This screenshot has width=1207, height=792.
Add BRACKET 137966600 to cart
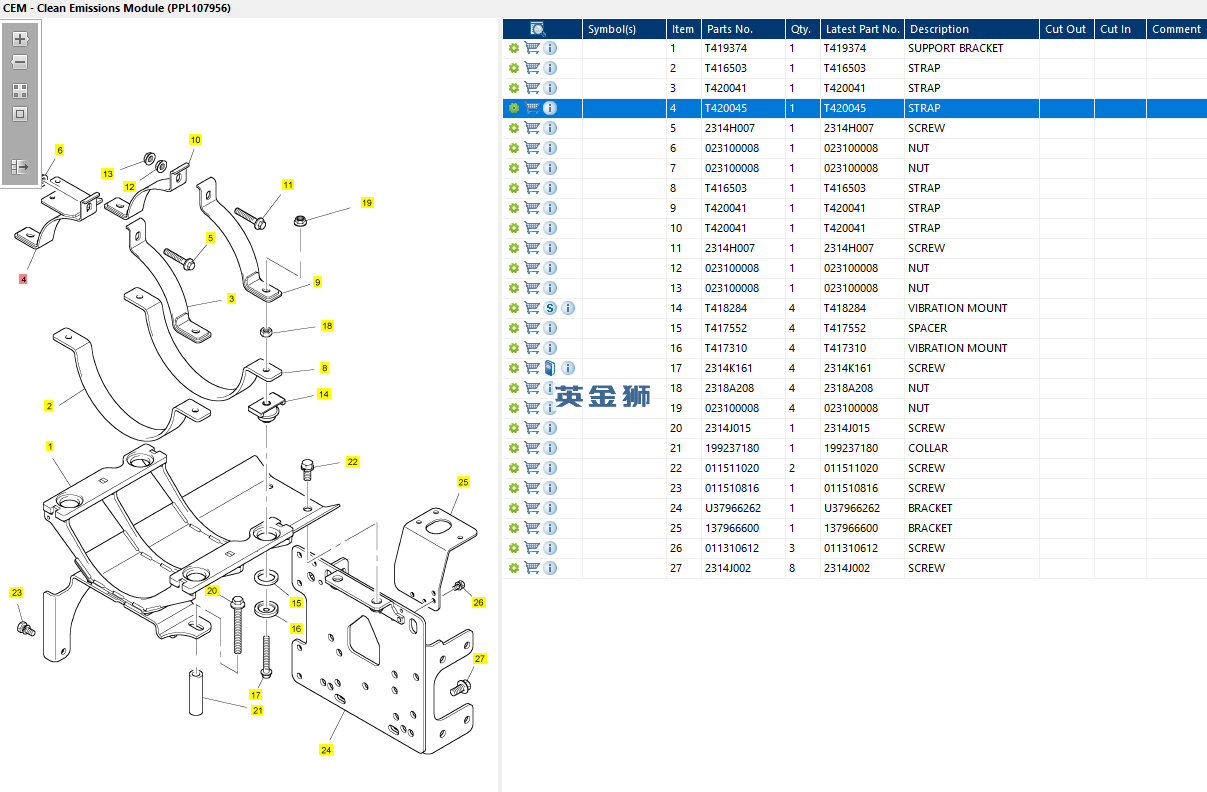pos(532,528)
